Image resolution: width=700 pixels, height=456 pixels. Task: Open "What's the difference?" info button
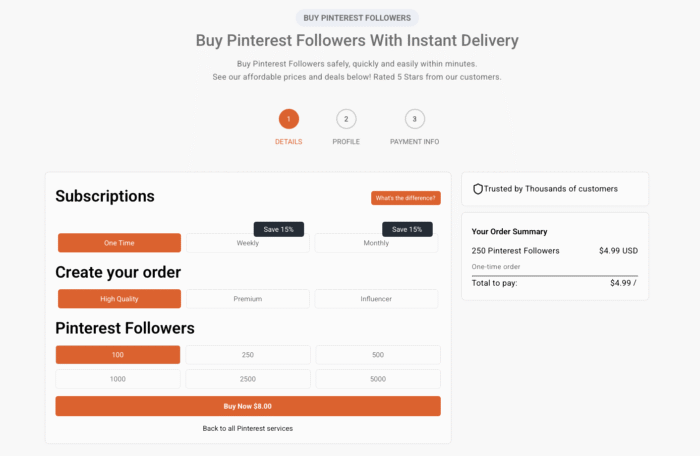coord(405,198)
